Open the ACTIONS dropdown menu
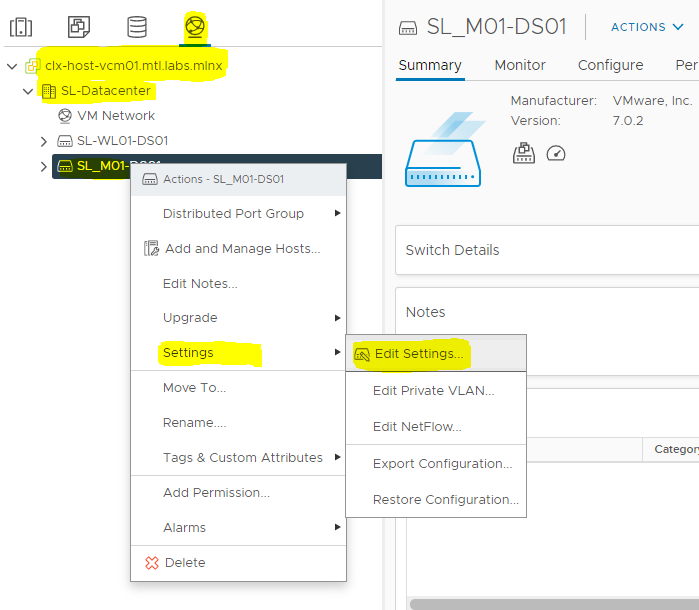Screen dimensions: 699x610 point(647,27)
